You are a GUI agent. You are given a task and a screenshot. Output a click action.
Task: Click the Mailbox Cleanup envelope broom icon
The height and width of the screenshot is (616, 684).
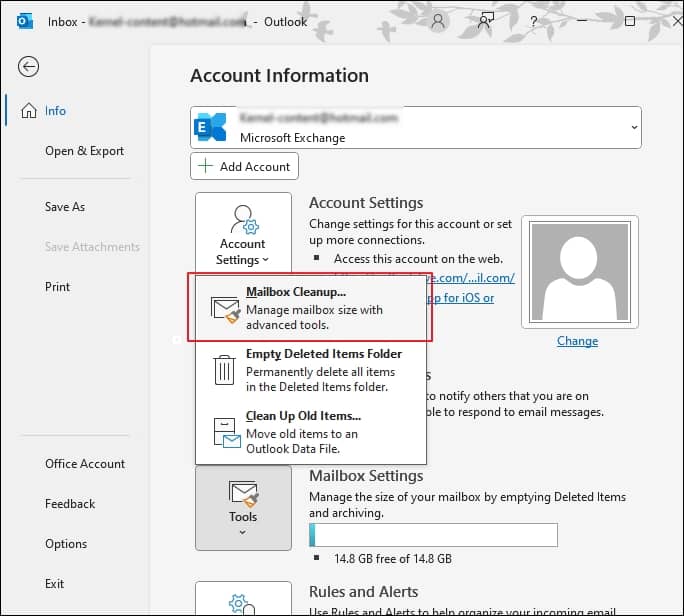point(226,309)
